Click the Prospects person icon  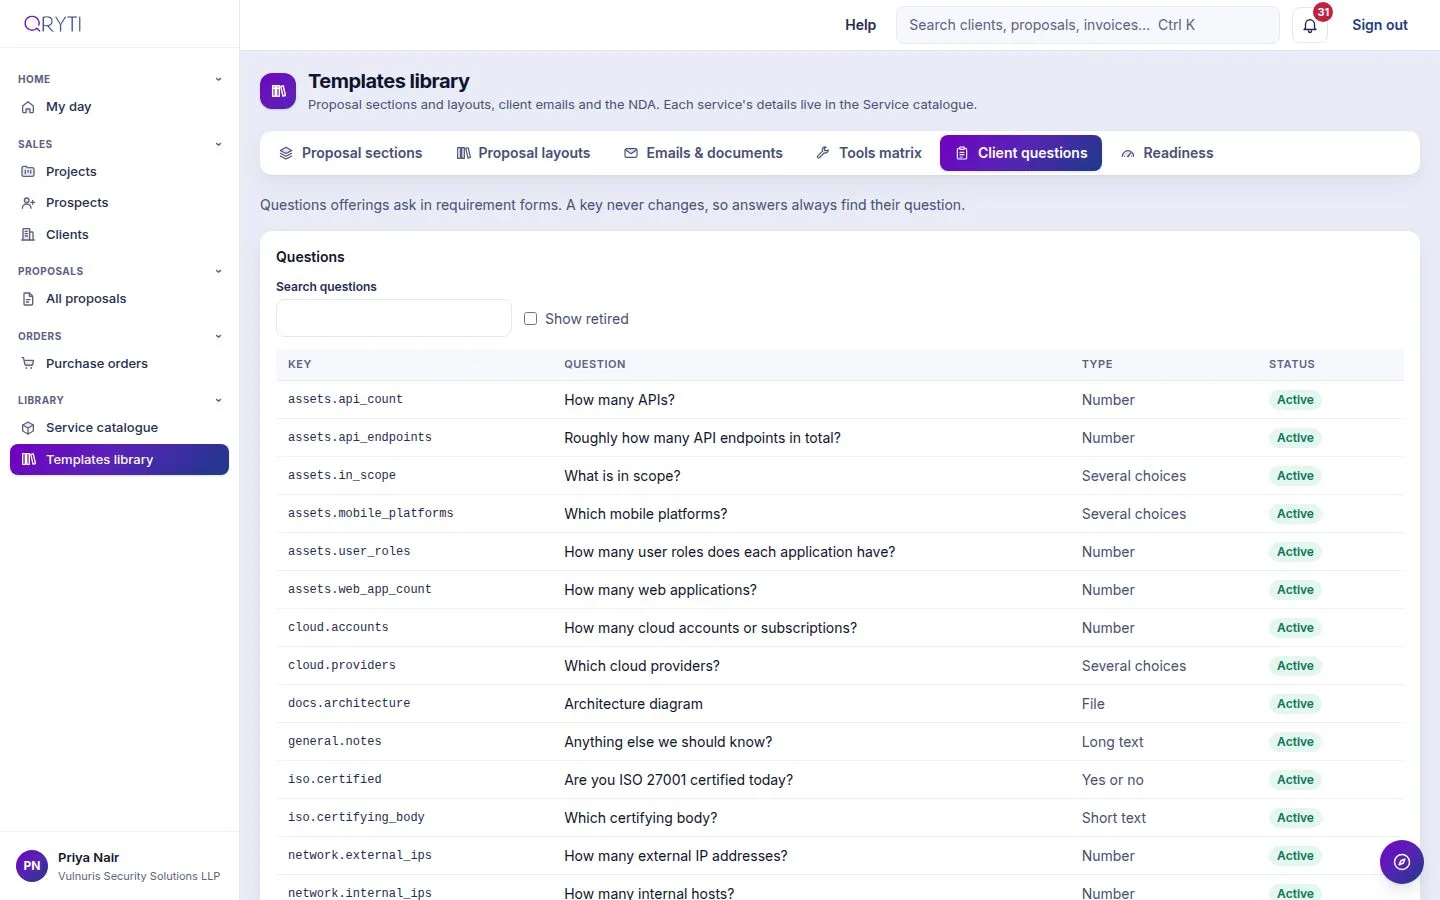28,203
